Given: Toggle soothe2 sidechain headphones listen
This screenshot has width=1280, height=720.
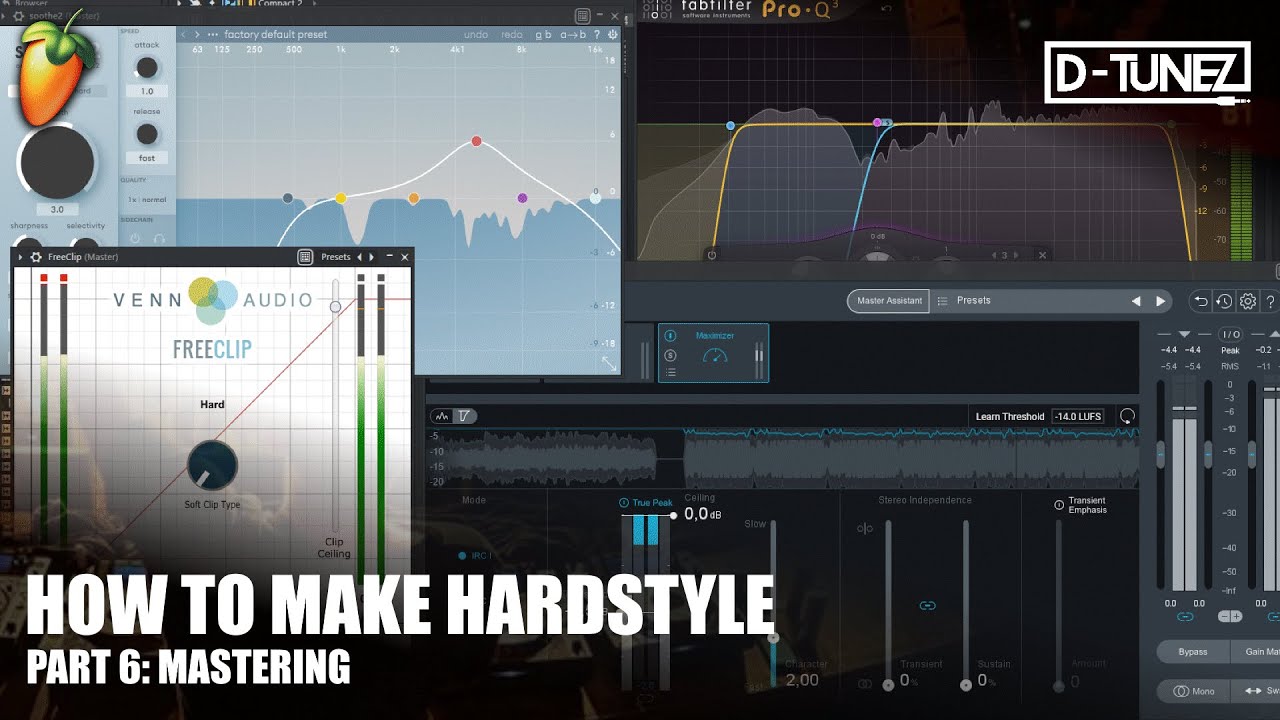Looking at the screenshot, I should pyautogui.click(x=157, y=239).
